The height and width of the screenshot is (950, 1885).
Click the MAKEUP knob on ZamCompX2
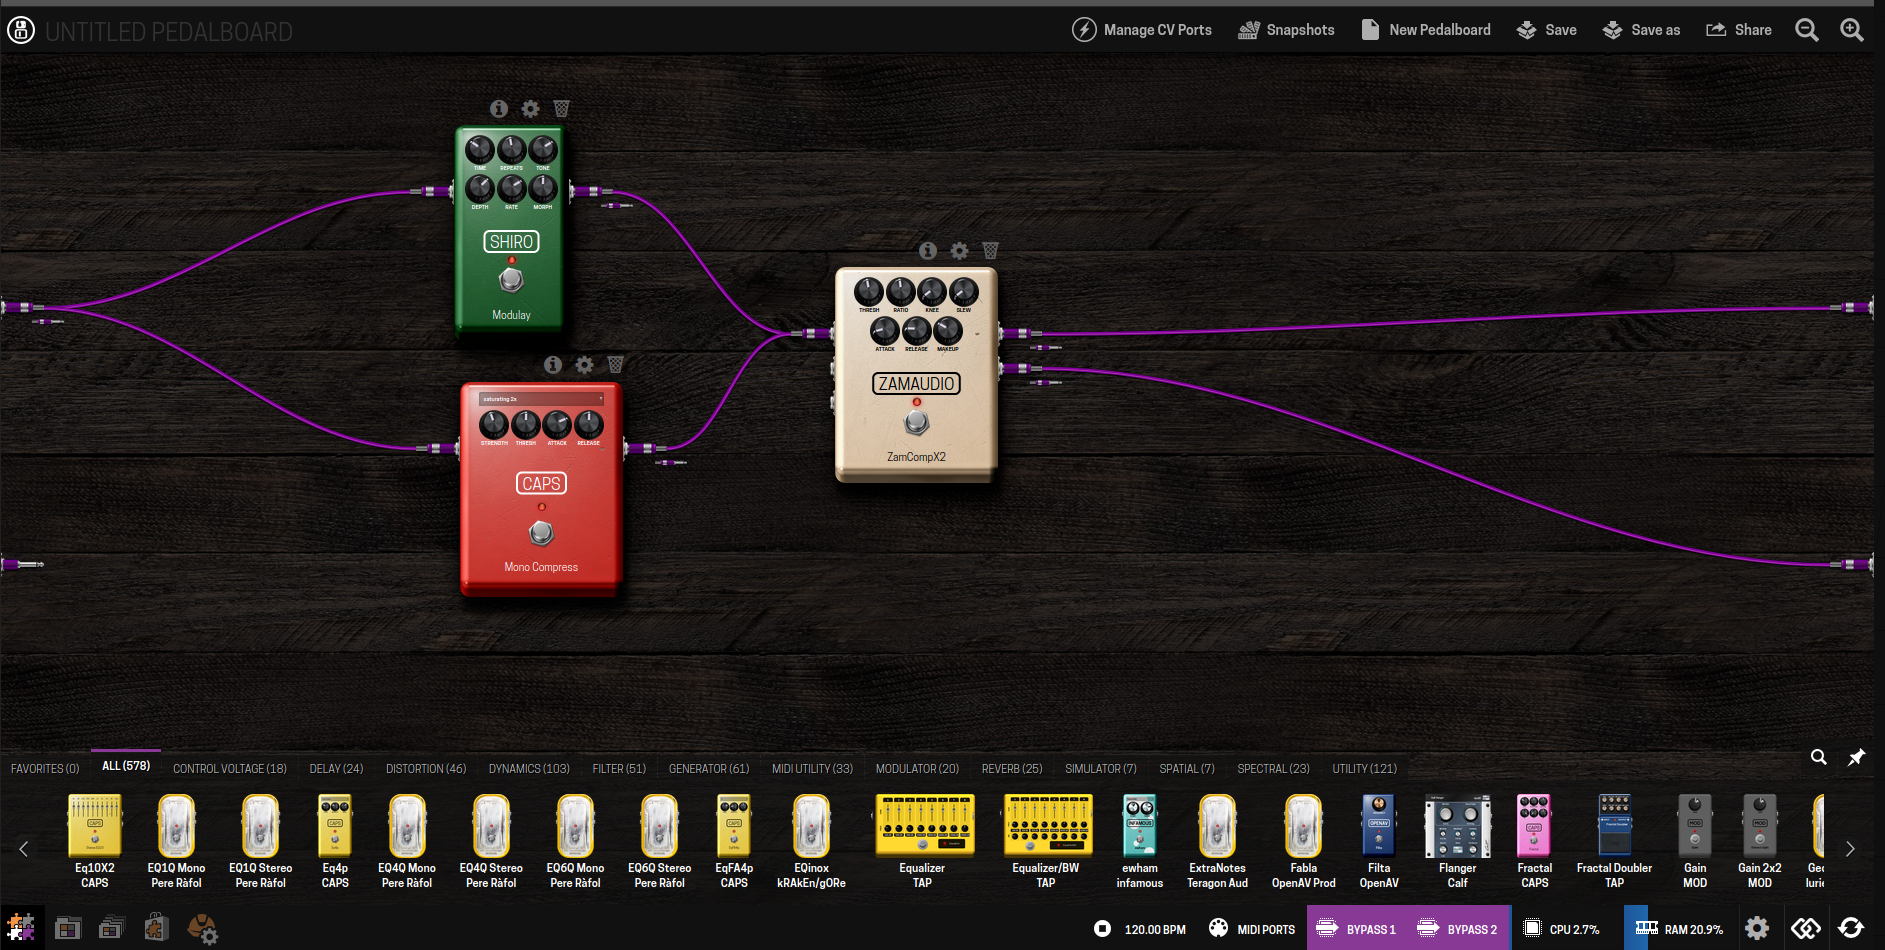coord(948,330)
